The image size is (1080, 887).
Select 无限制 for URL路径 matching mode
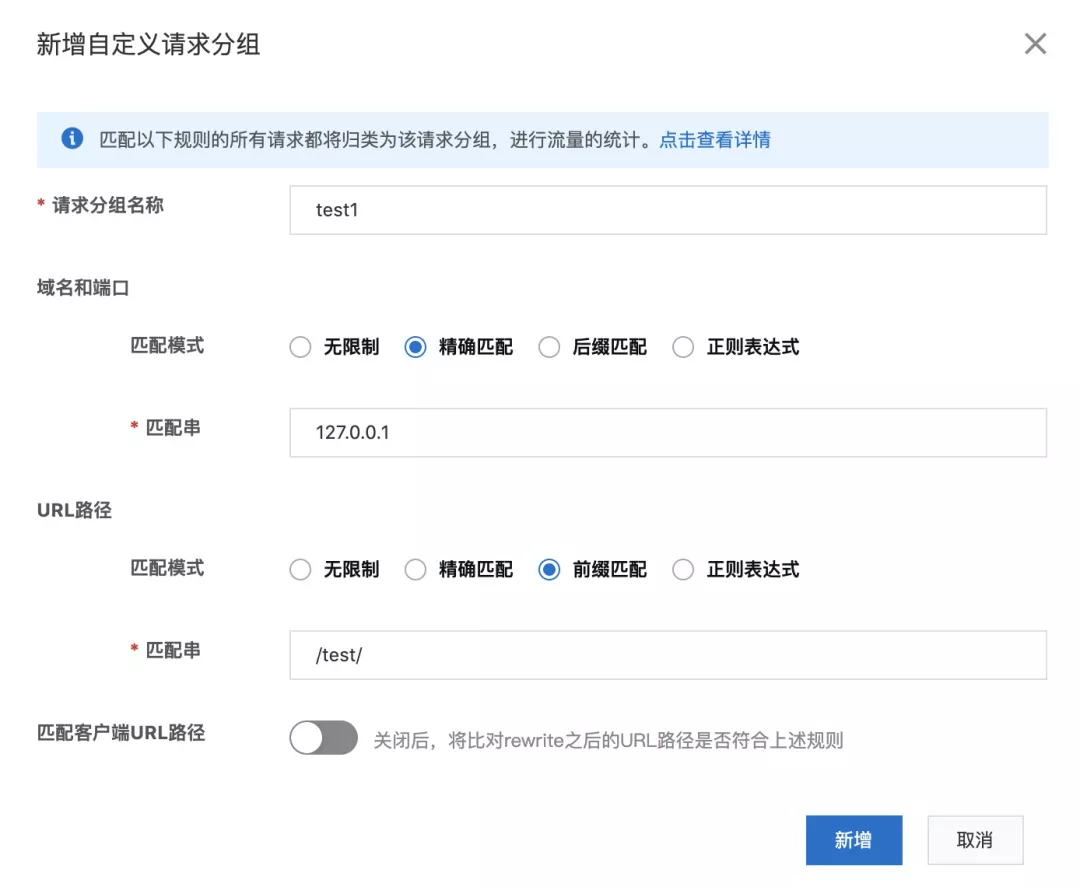pos(300,570)
